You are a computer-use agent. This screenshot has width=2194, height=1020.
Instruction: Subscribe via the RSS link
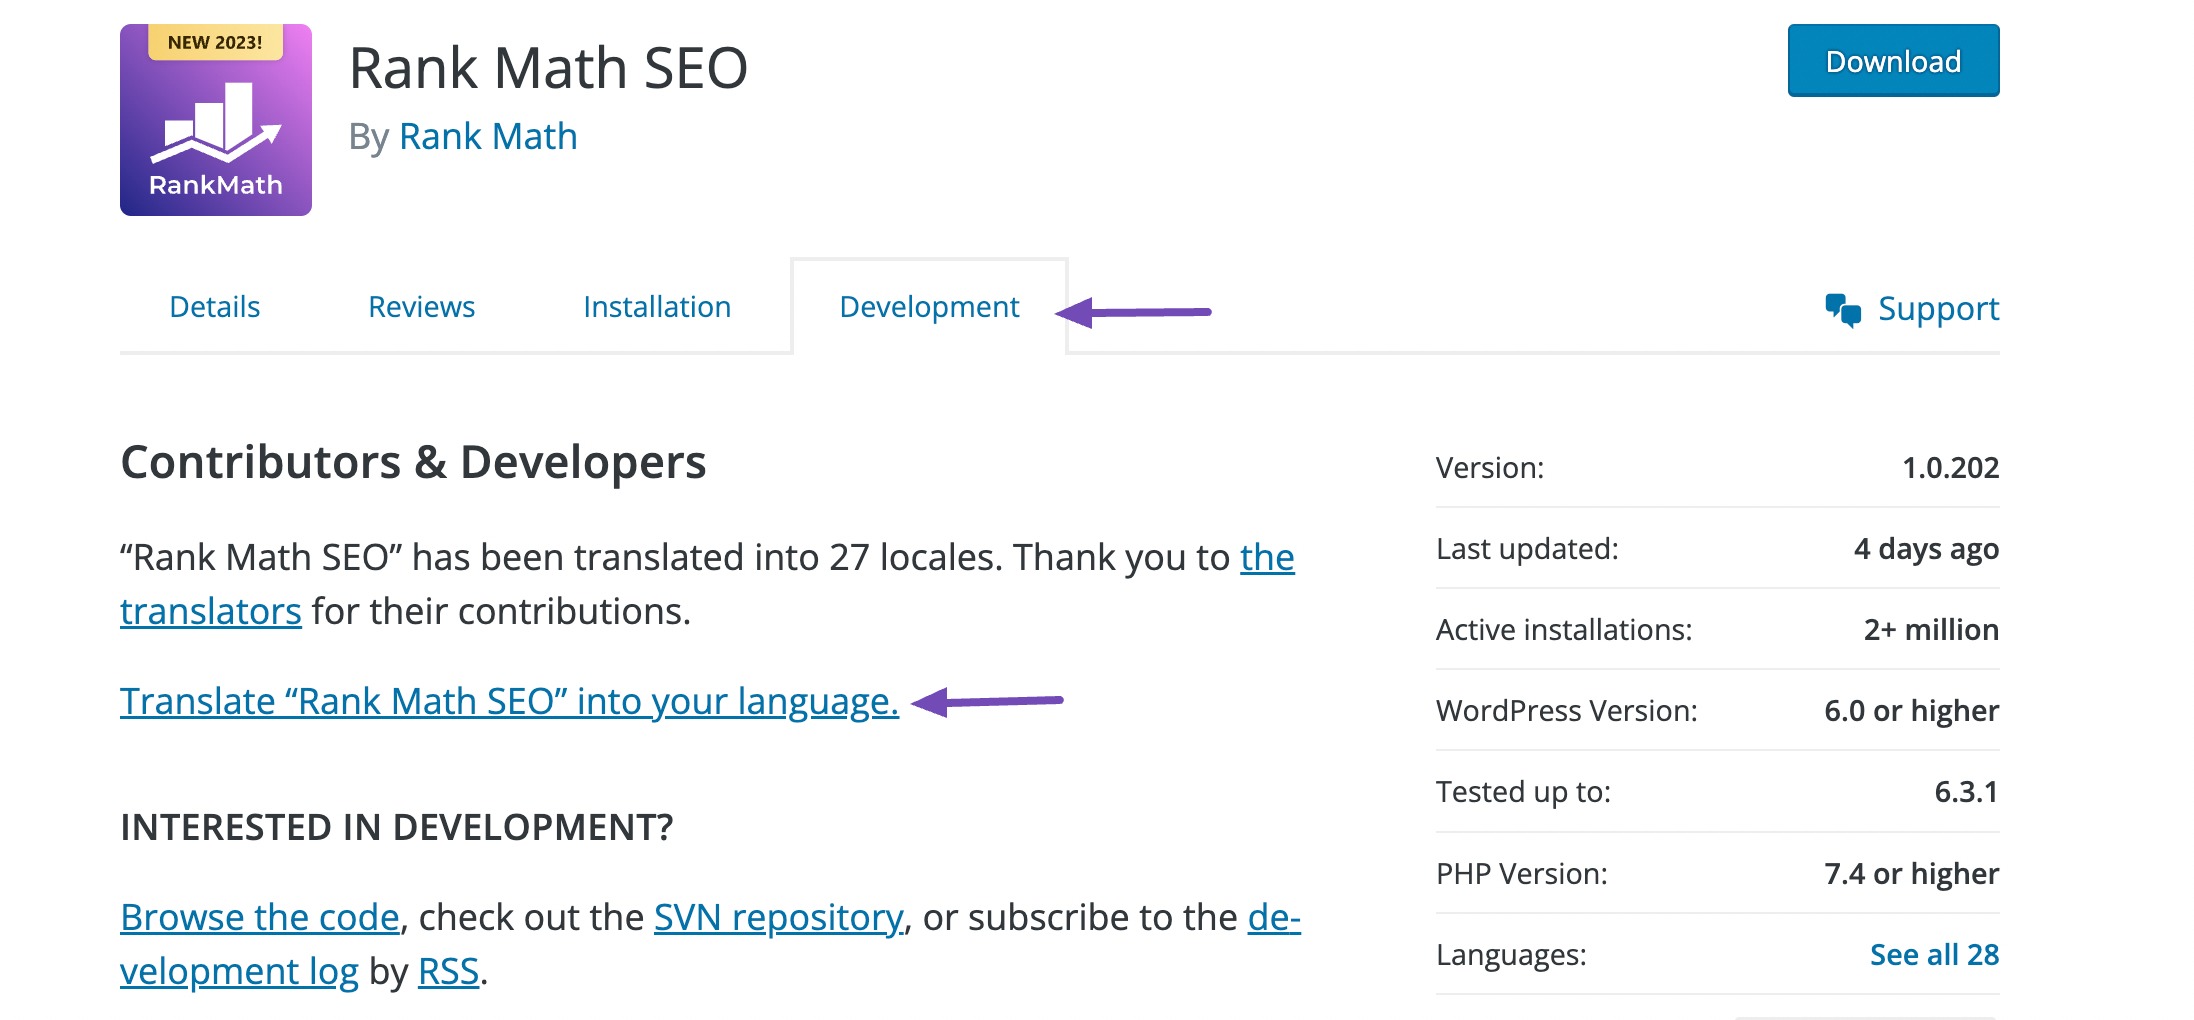coord(448,971)
